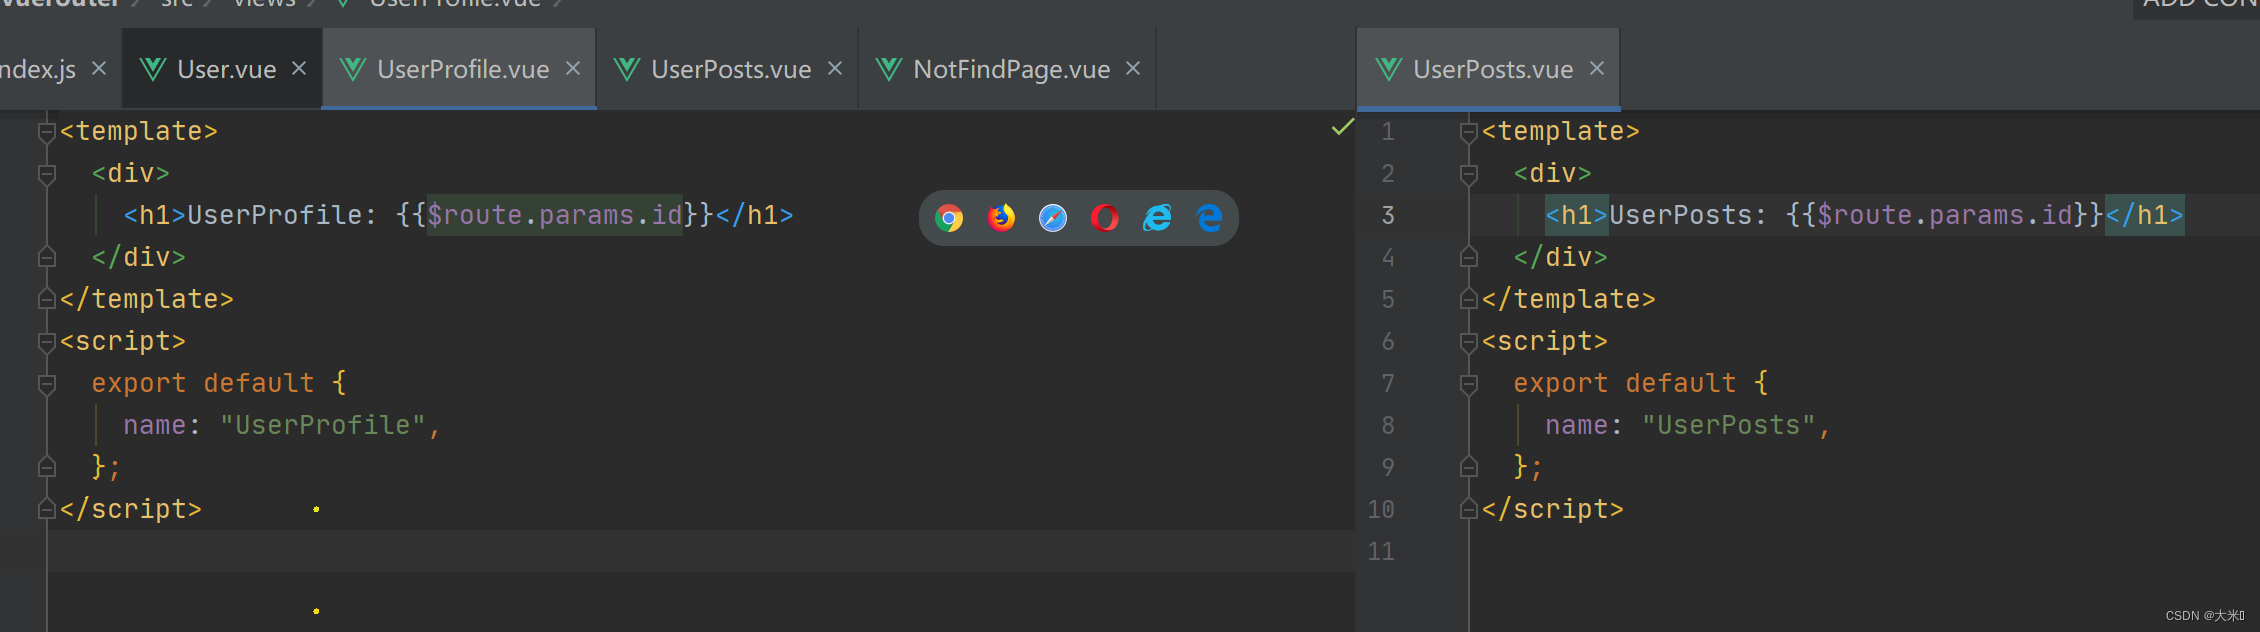Collapse script block in UserProfile.vue
The image size is (2260, 632).
pos(46,342)
